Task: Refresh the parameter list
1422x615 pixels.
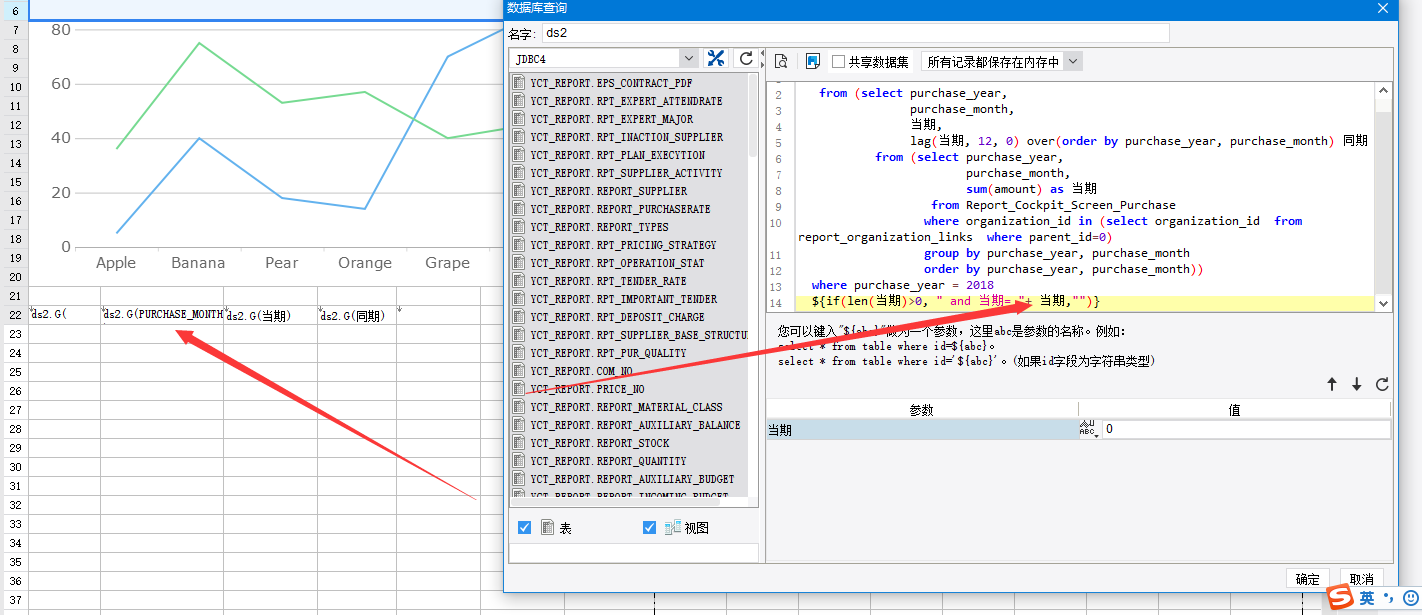Action: 1382,384
